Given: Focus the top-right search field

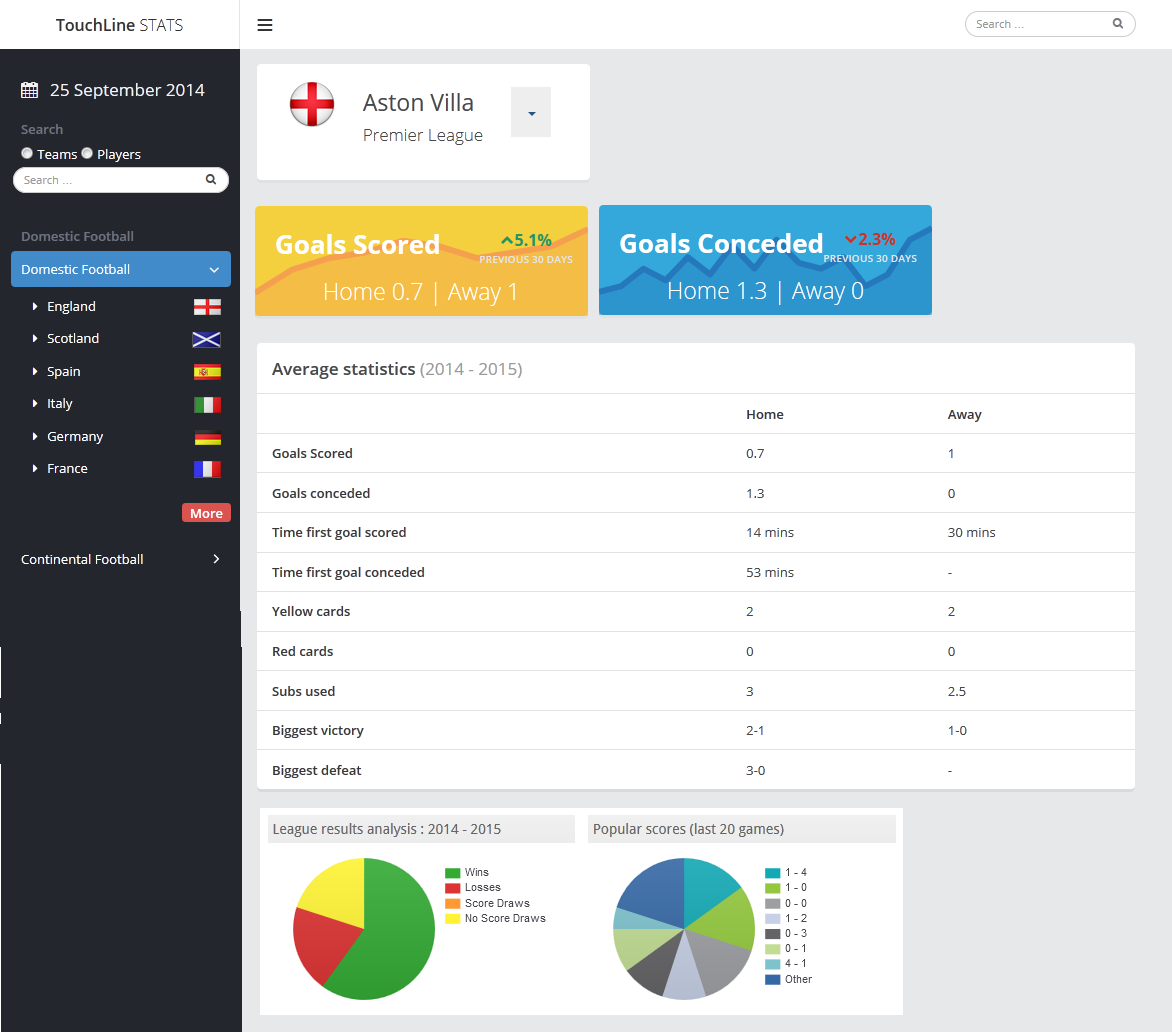Looking at the screenshot, I should (1050, 24).
